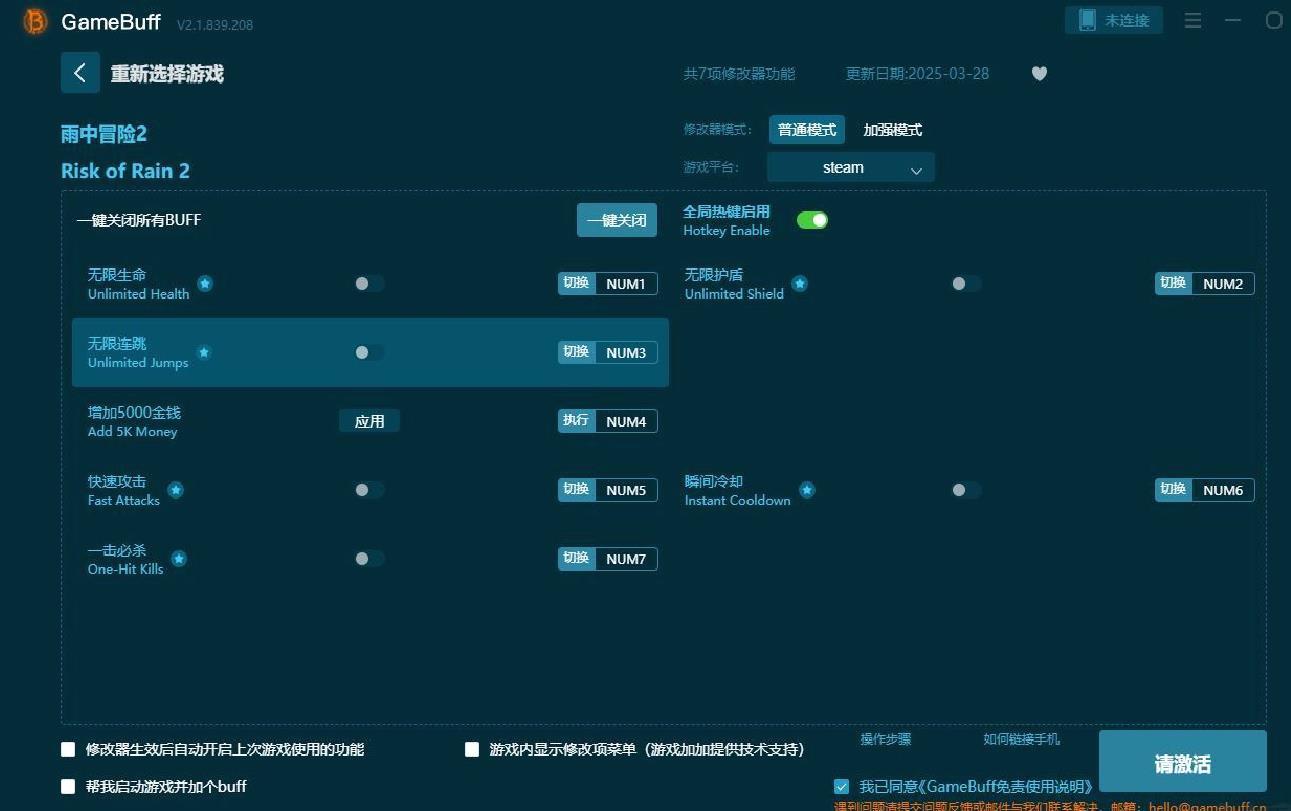The image size is (1291, 811).
Task: Enable Unlimited Shield toggle
Action: 966,284
